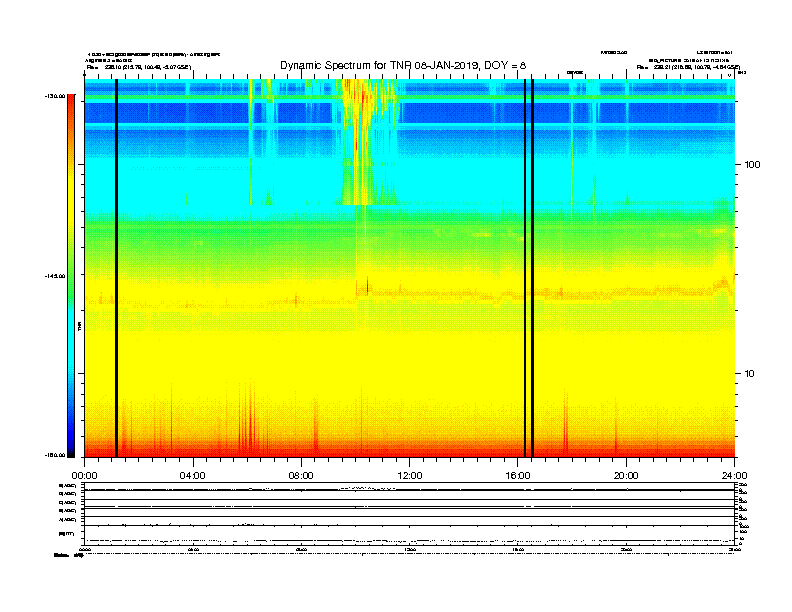Click the 'Pos: 229.21' position text at top right

coord(688,67)
